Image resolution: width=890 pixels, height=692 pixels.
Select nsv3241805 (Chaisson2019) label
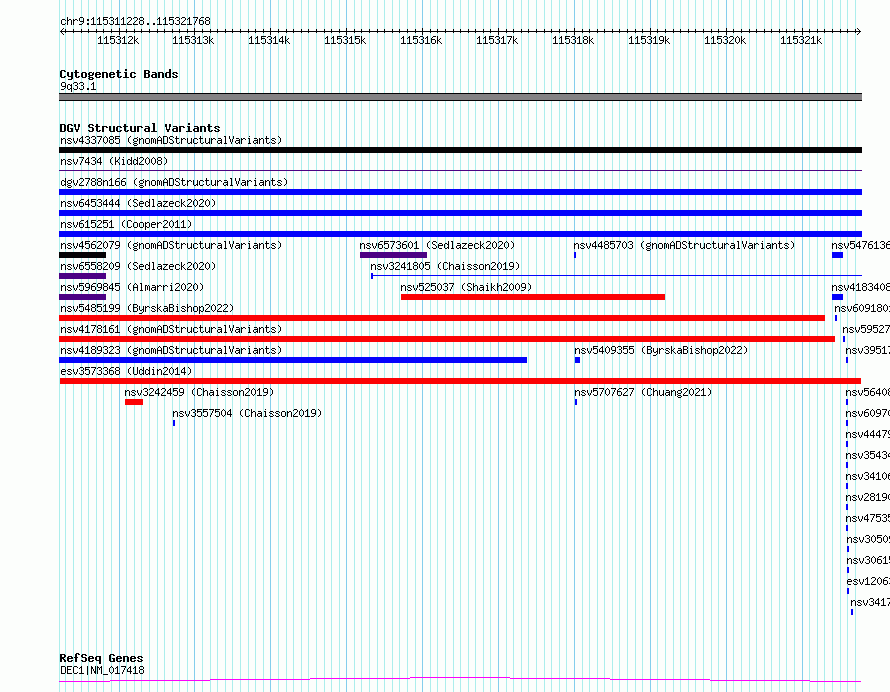click(445, 266)
